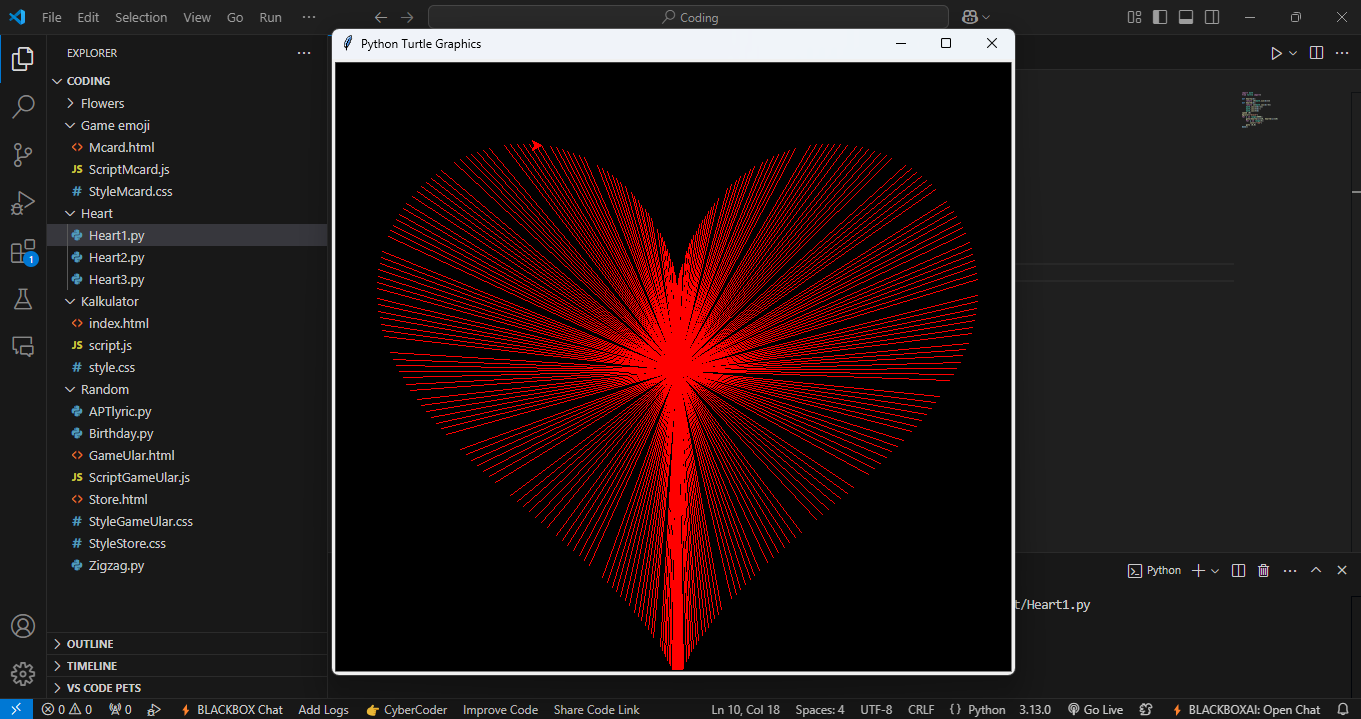
Task: Split the terminal pane
Action: click(x=1238, y=569)
